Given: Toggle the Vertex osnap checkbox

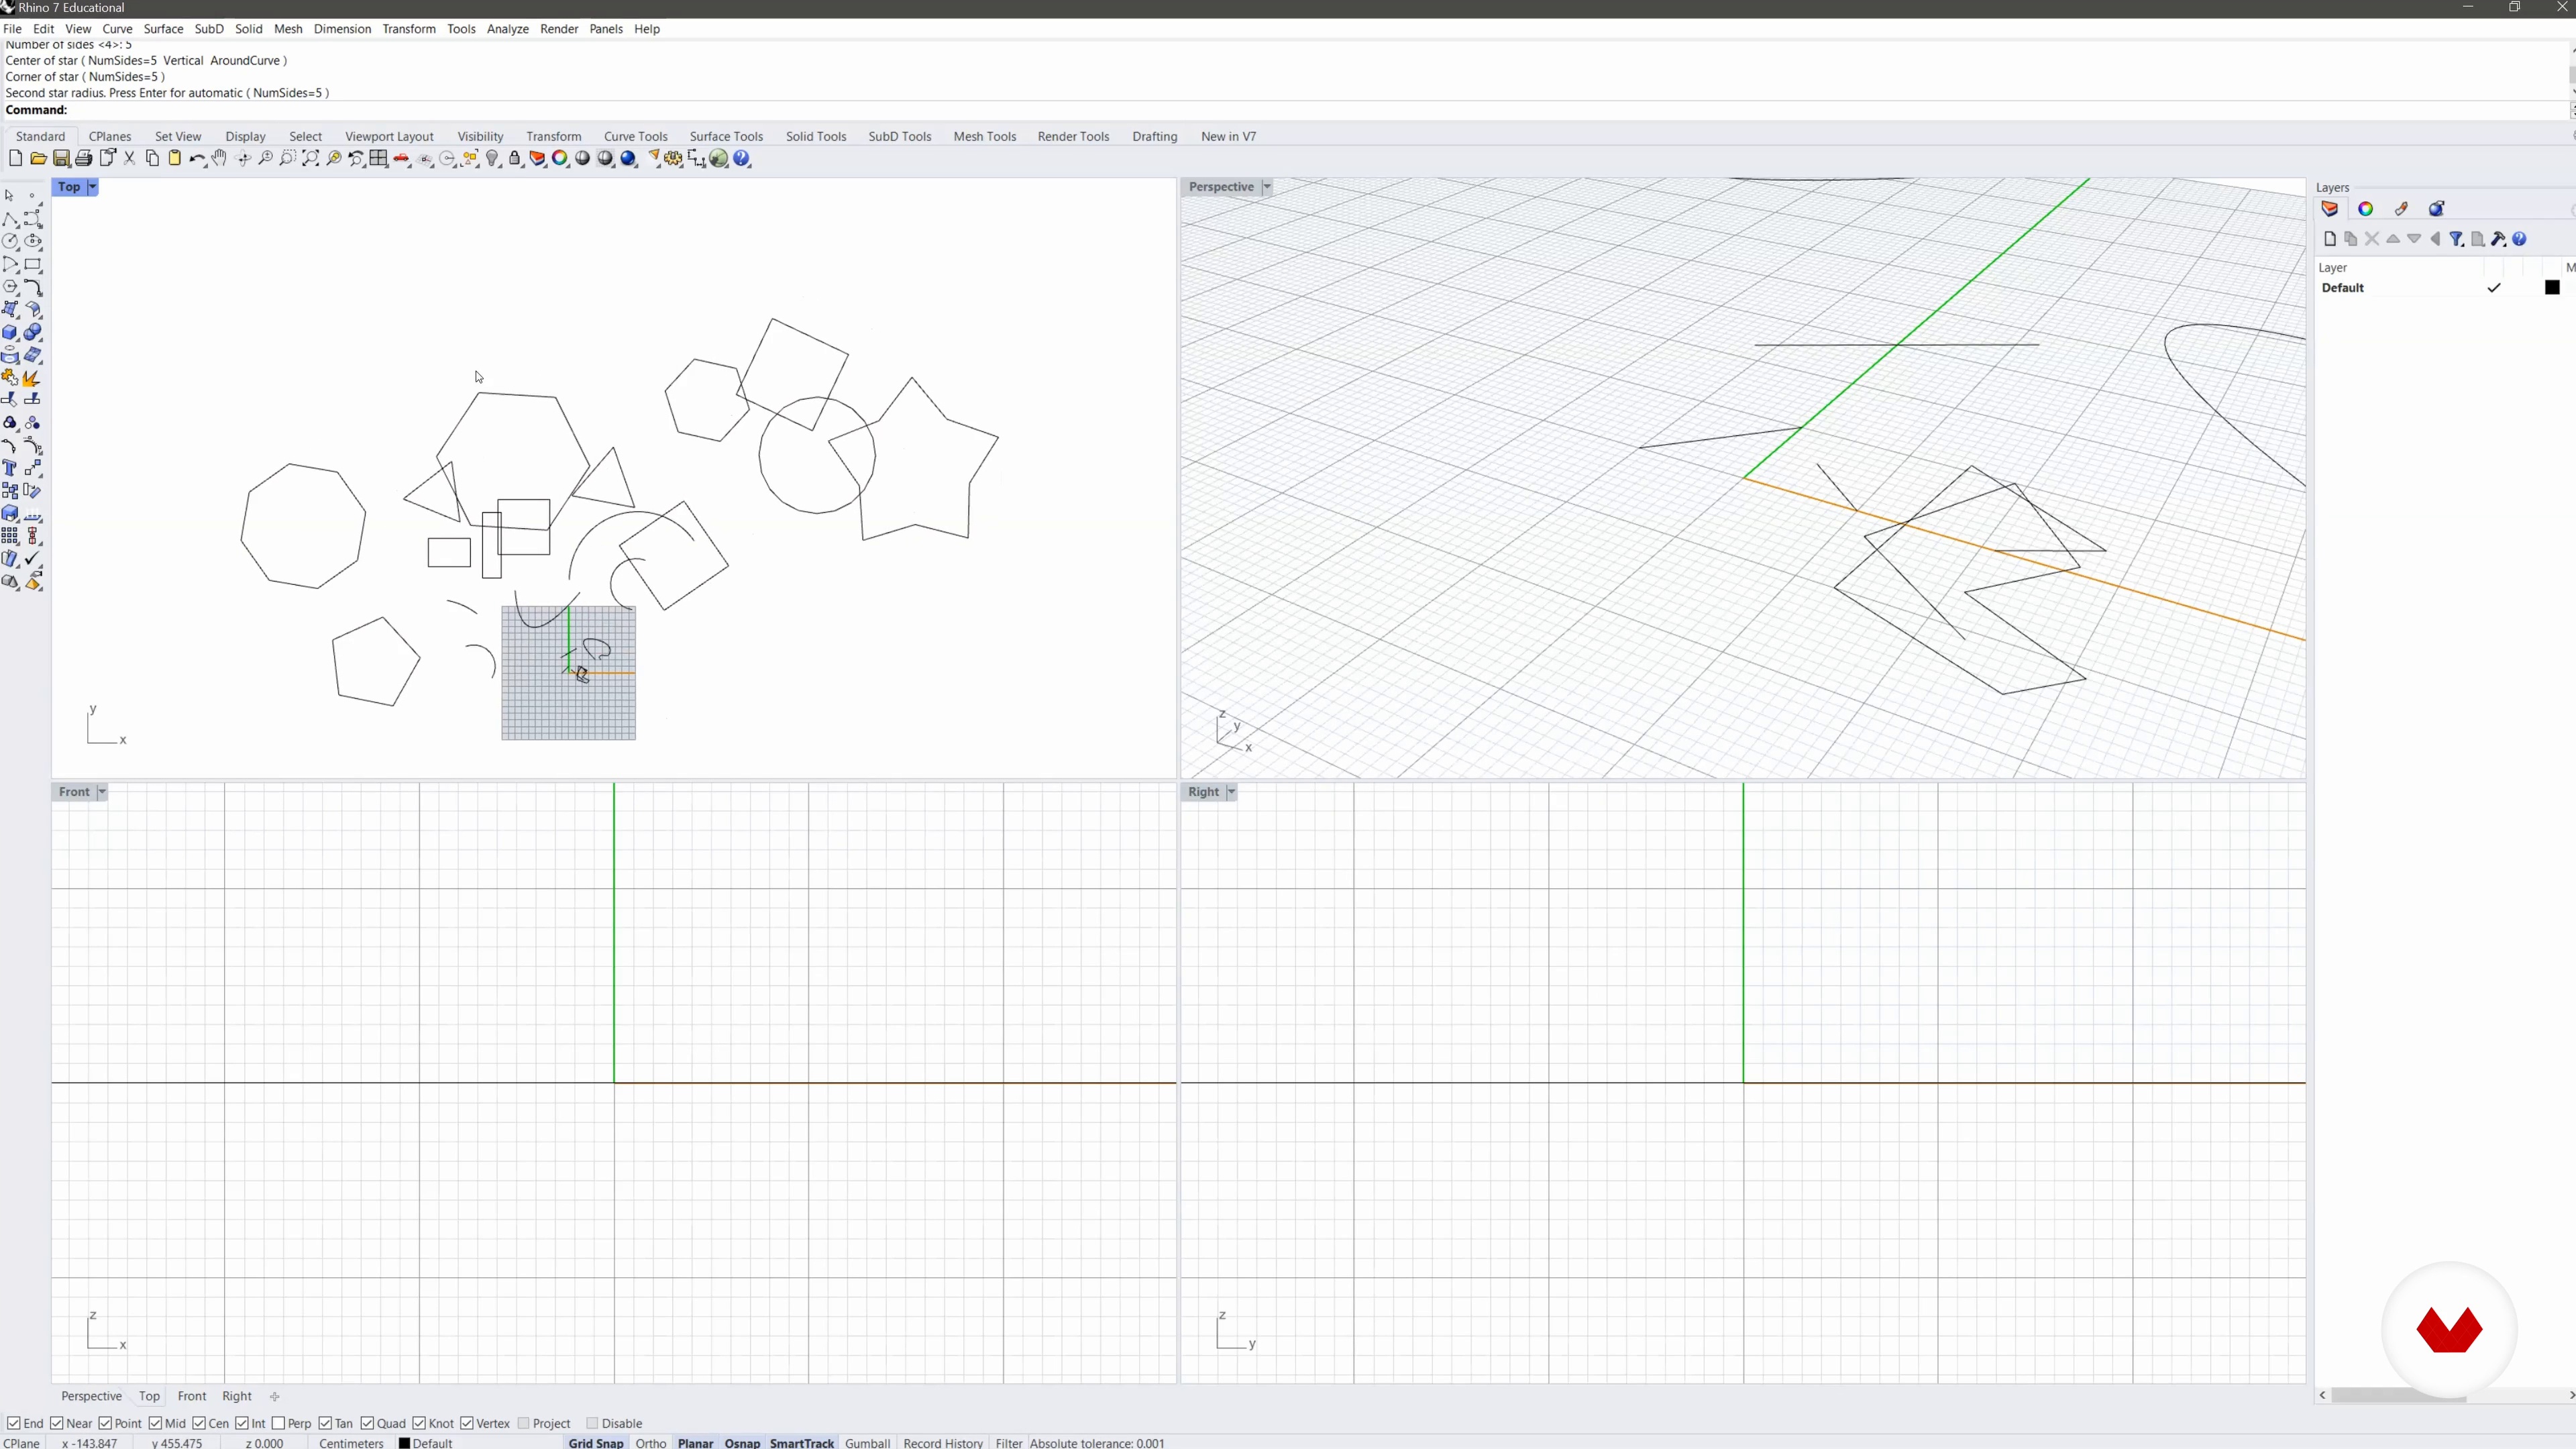Looking at the screenshot, I should (x=467, y=1423).
